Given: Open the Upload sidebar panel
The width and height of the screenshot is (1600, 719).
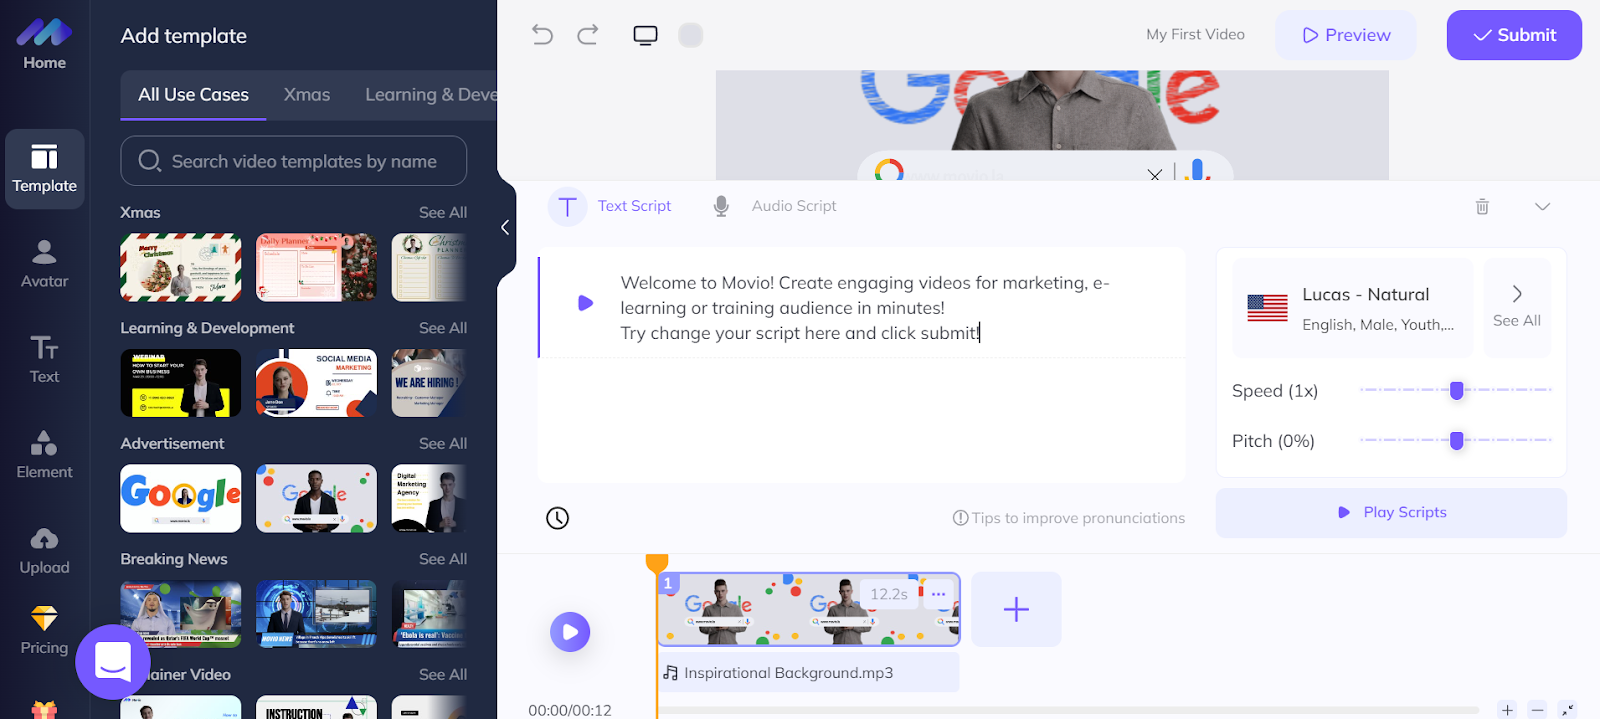Looking at the screenshot, I should [x=44, y=551].
